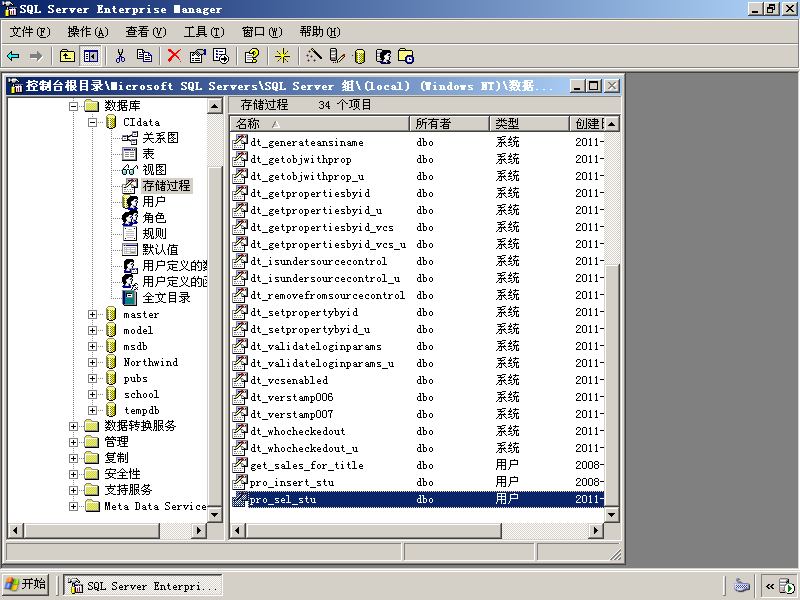Expand the 安全性 folder
This screenshot has height=600, width=800.
pyautogui.click(x=73, y=474)
